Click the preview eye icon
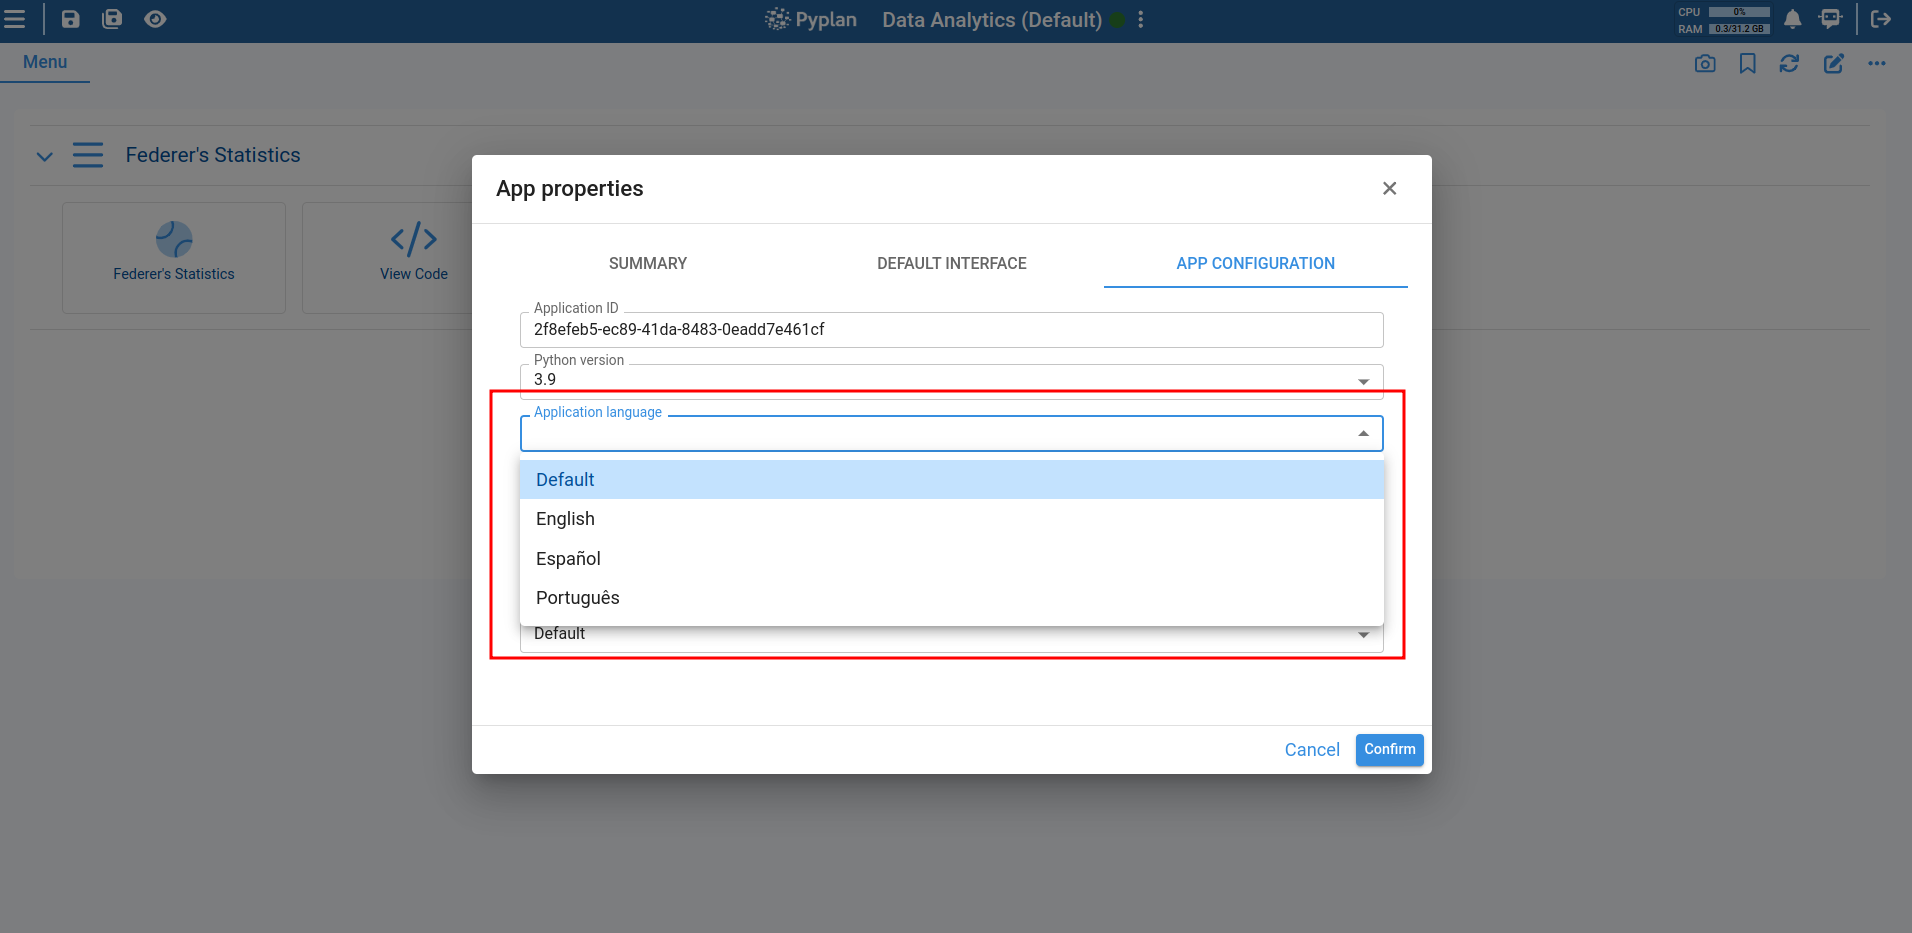The image size is (1912, 933). pos(155,18)
